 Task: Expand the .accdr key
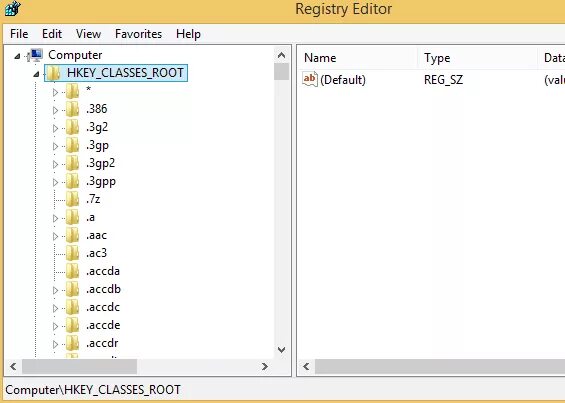click(55, 345)
